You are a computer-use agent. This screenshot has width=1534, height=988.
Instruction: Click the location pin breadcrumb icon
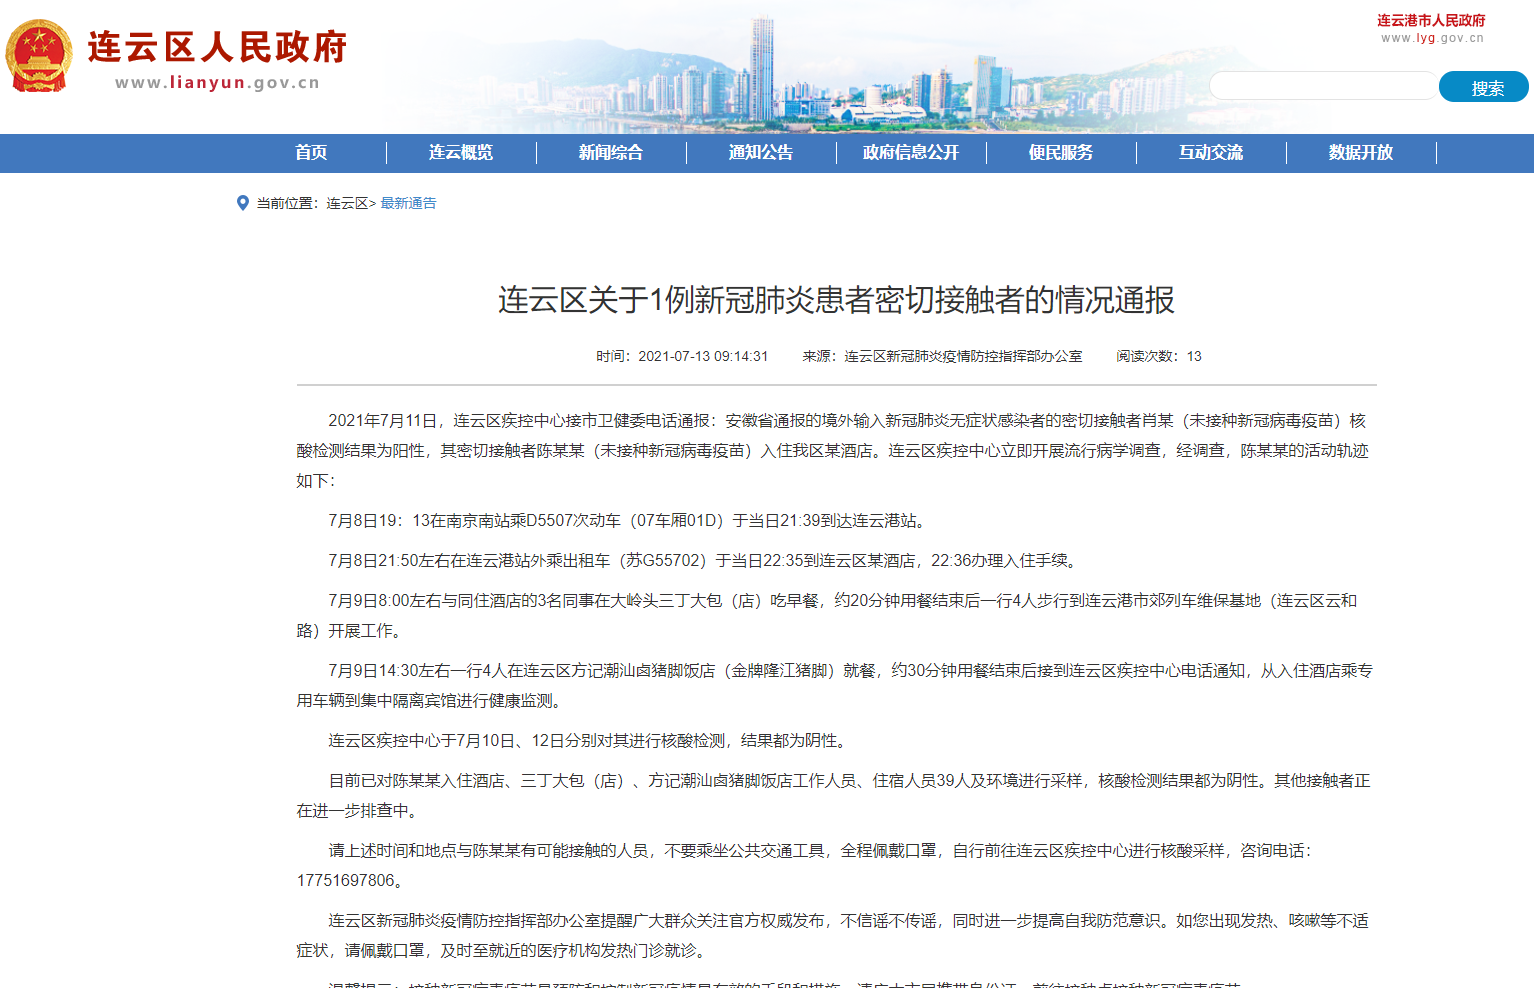point(242,203)
